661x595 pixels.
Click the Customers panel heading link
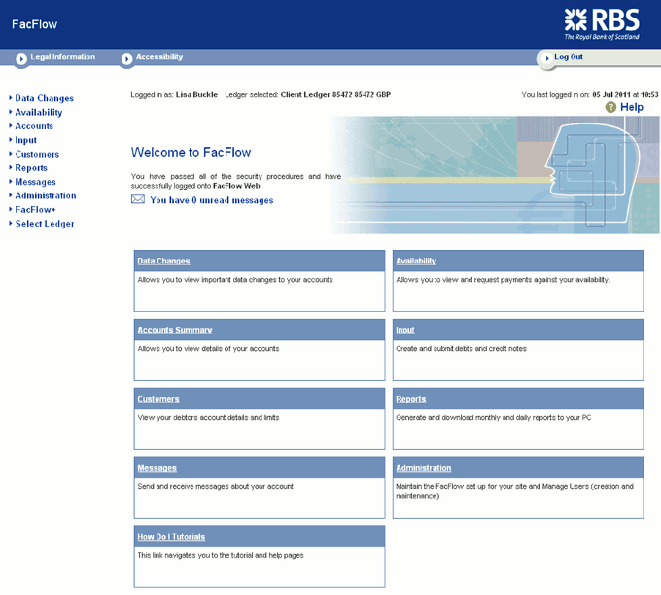pyautogui.click(x=158, y=399)
